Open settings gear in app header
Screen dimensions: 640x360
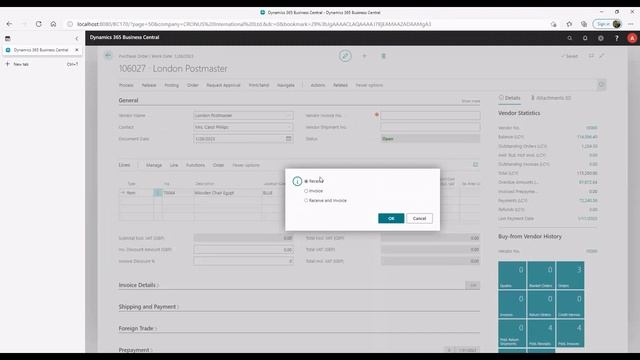[x=601, y=38]
